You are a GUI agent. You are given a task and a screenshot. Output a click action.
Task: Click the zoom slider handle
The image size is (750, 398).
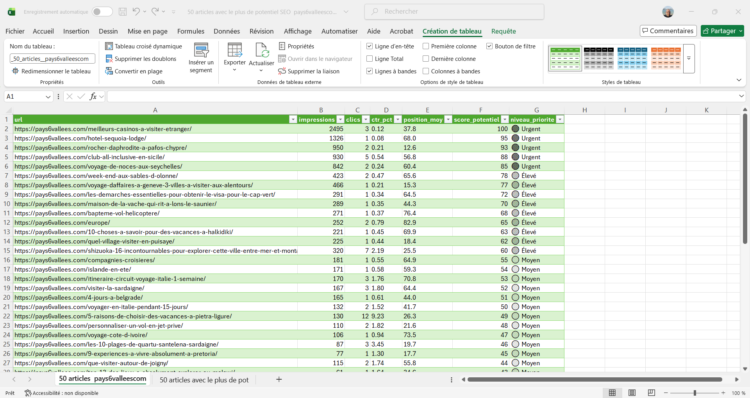point(695,393)
